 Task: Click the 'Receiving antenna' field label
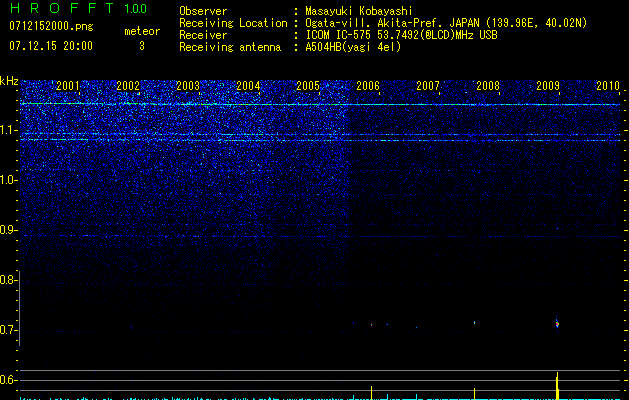tap(230, 47)
